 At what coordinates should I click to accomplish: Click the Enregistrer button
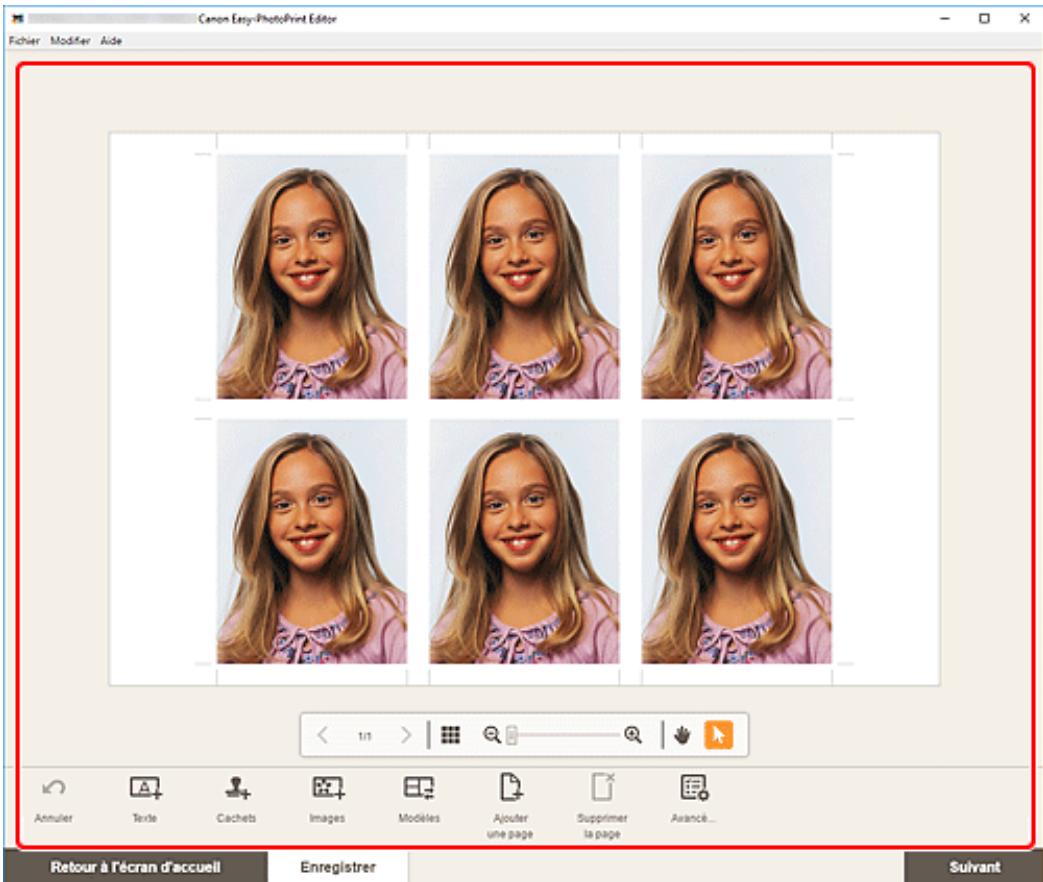click(x=338, y=867)
